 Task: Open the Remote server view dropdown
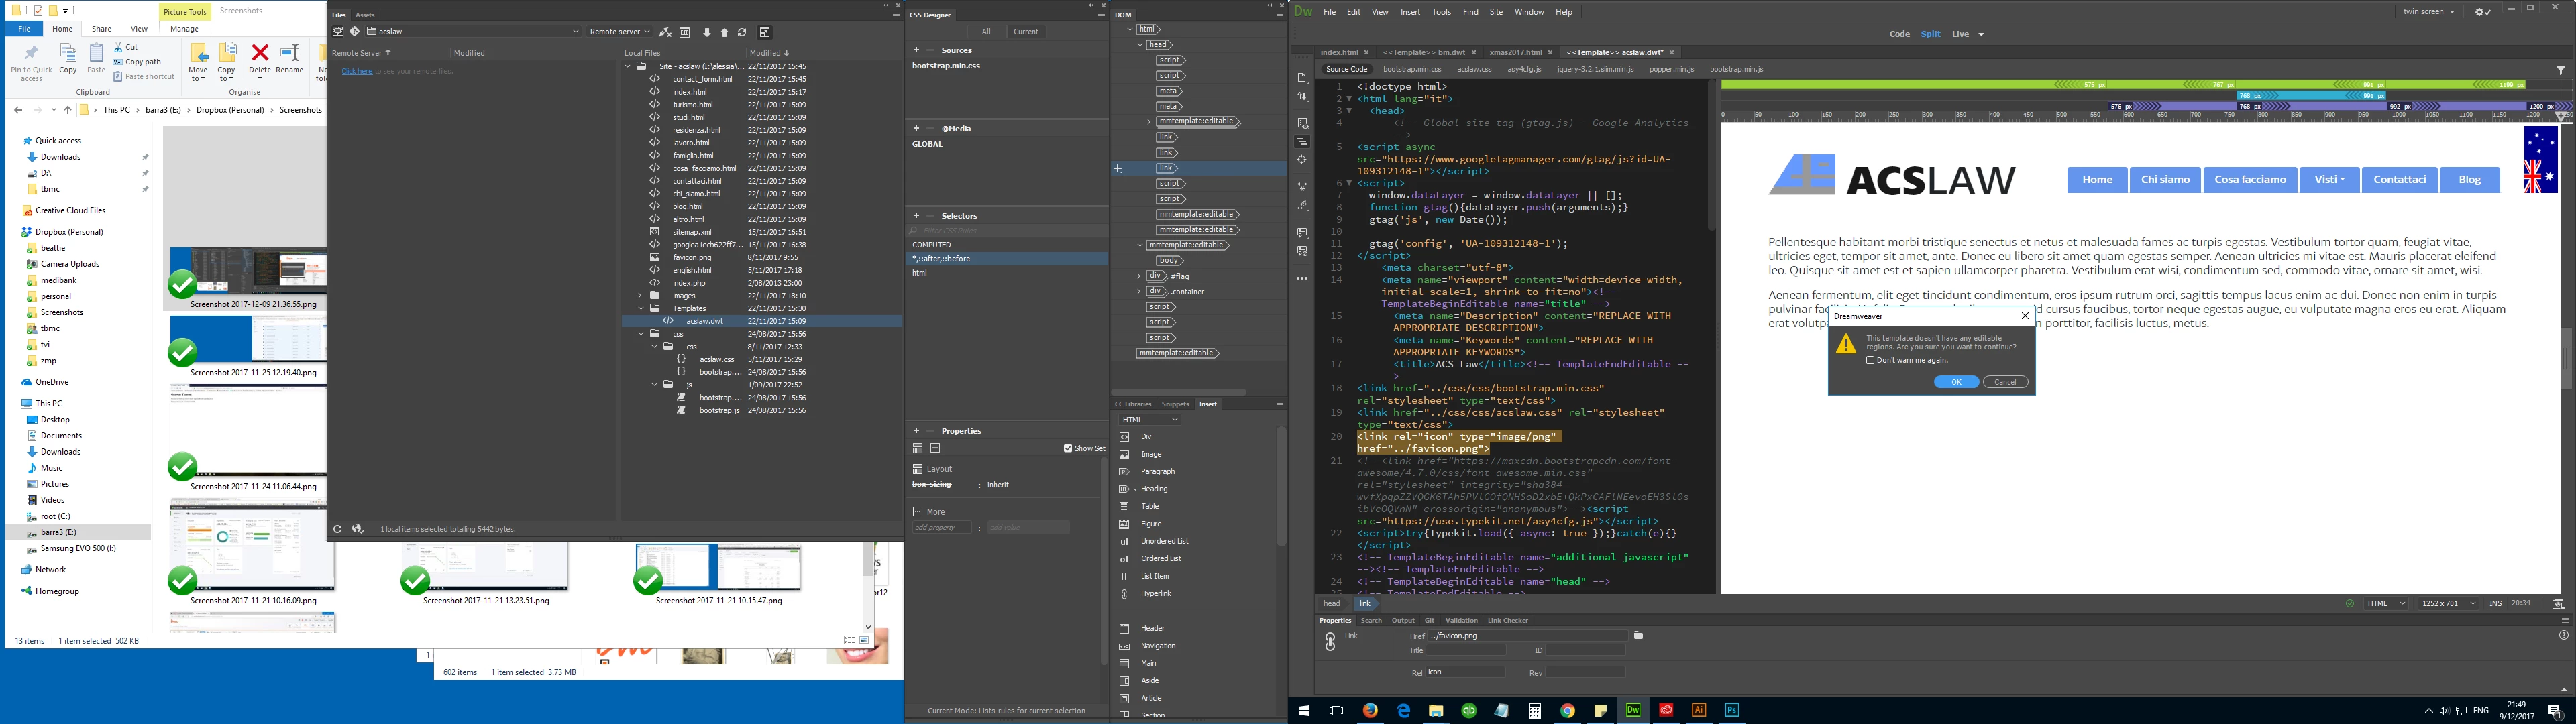(x=619, y=32)
